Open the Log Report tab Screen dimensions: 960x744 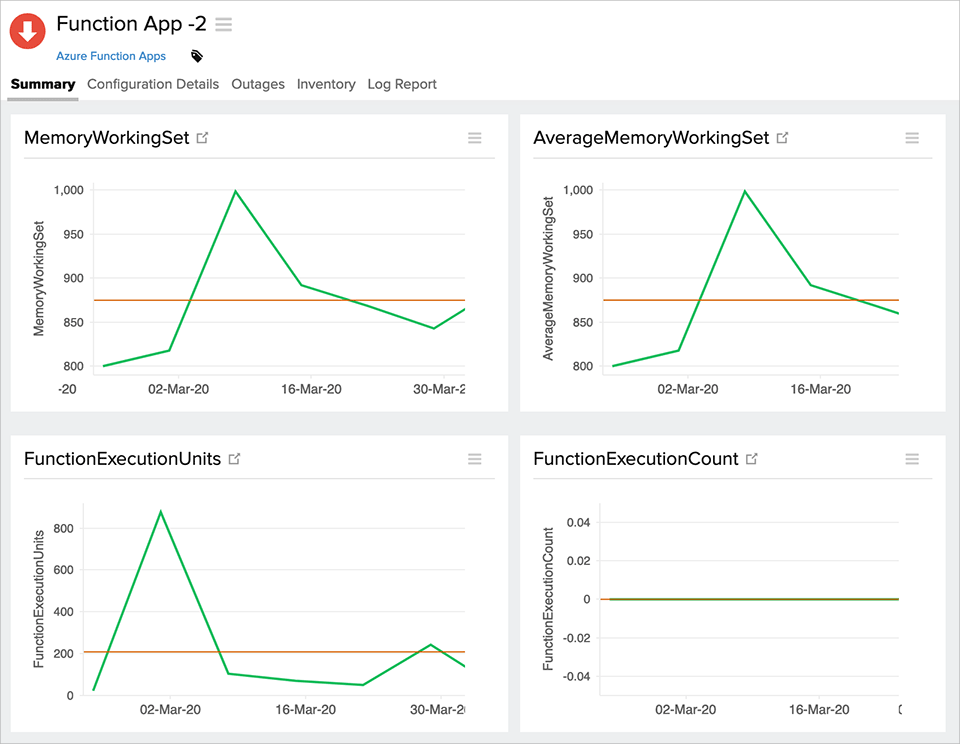(x=402, y=84)
